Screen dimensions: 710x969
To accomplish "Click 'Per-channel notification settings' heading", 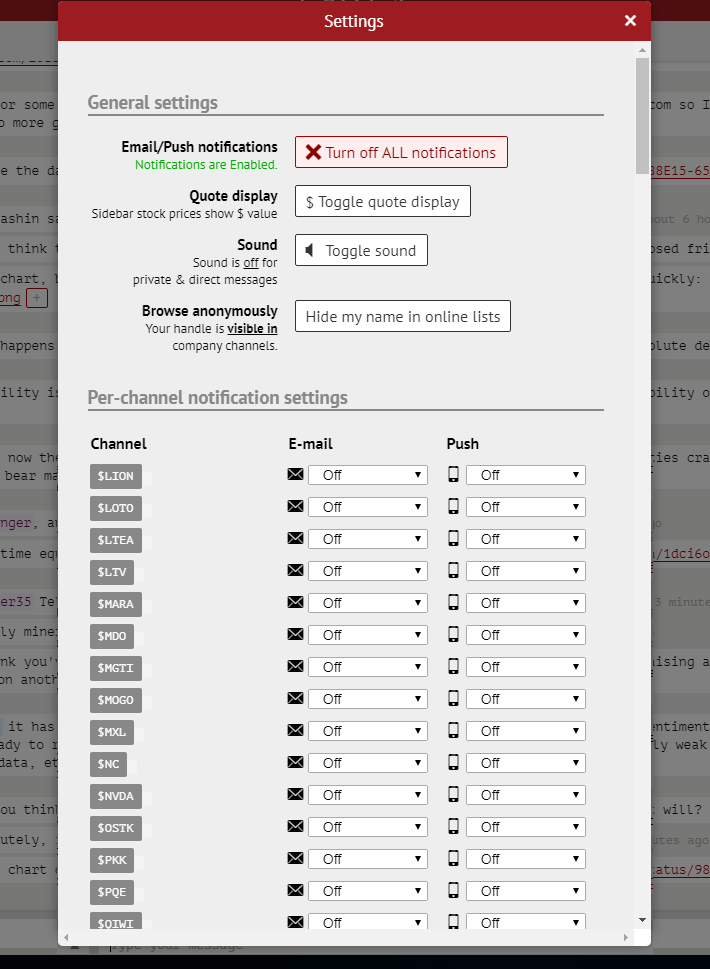I will click(x=218, y=397).
